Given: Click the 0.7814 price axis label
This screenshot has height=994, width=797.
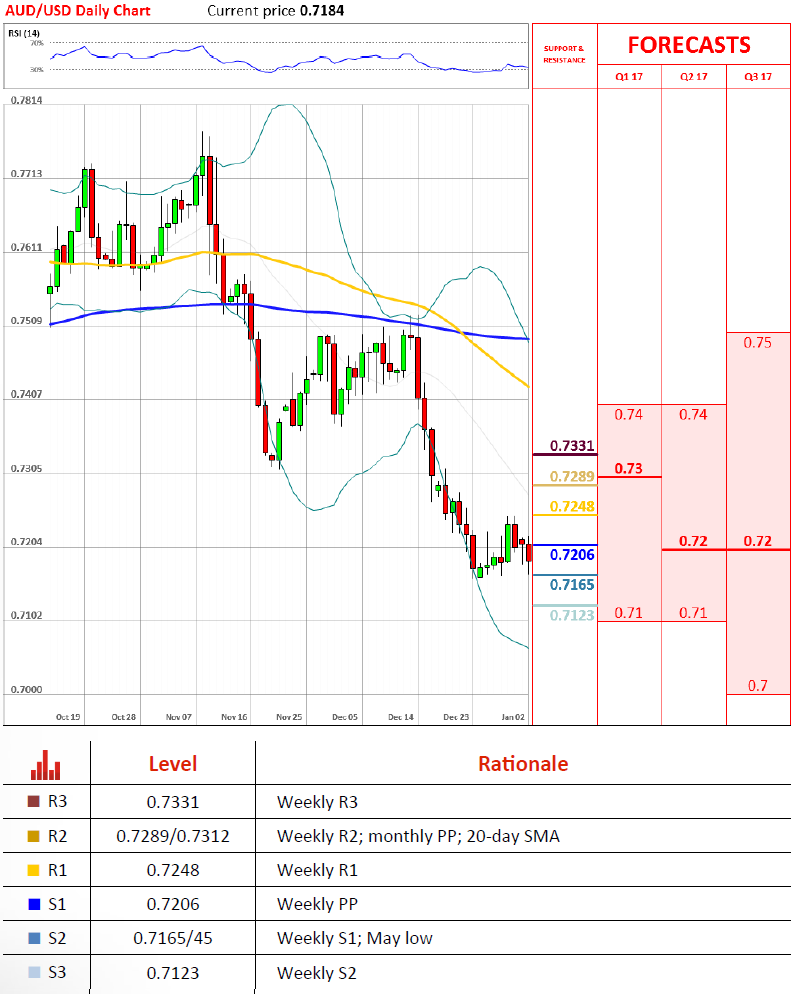Looking at the screenshot, I should [x=27, y=100].
